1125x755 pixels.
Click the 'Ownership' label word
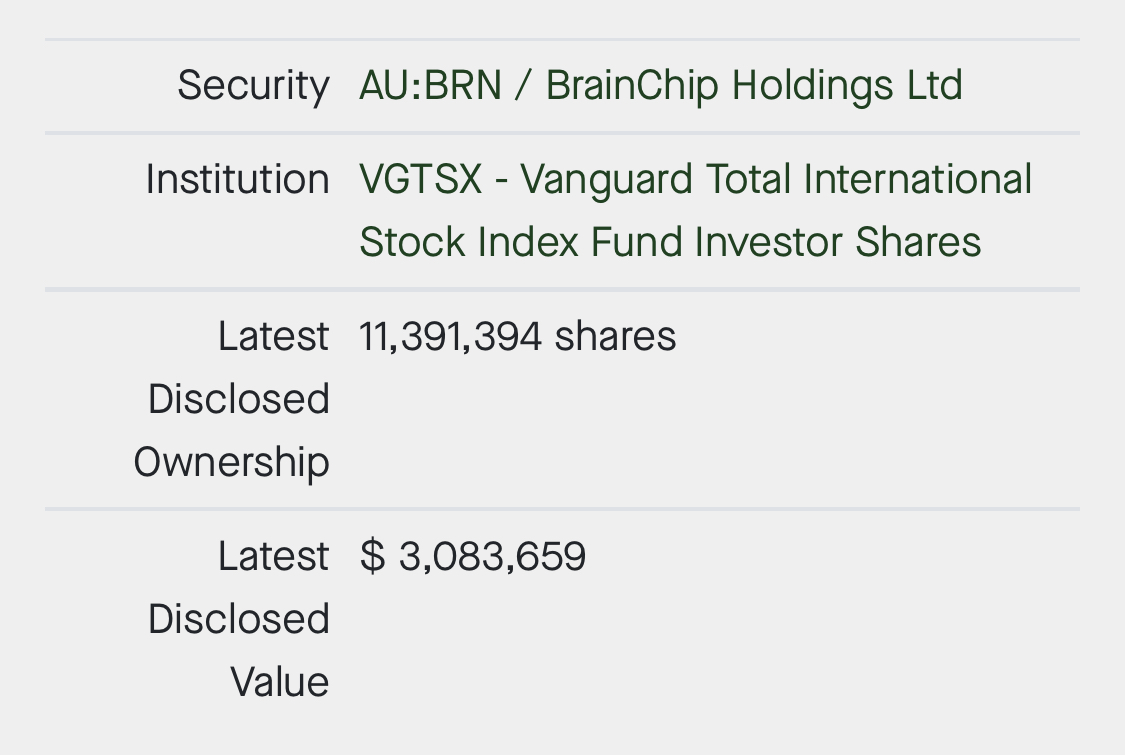(231, 463)
